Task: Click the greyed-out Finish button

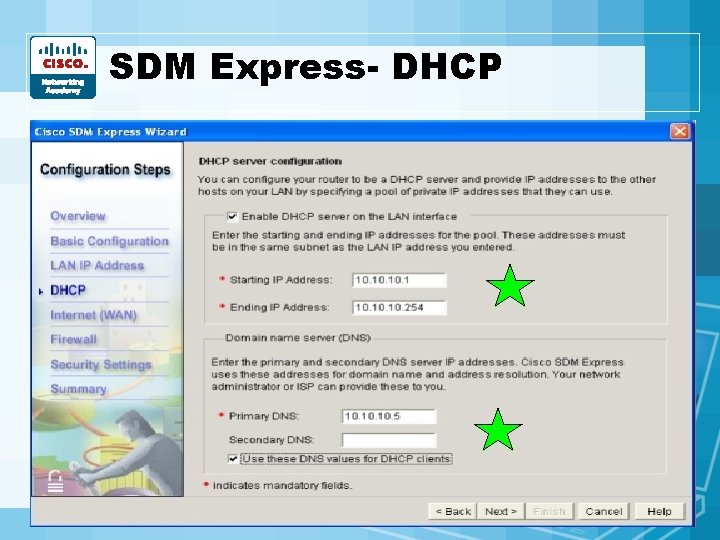Action: click(549, 511)
